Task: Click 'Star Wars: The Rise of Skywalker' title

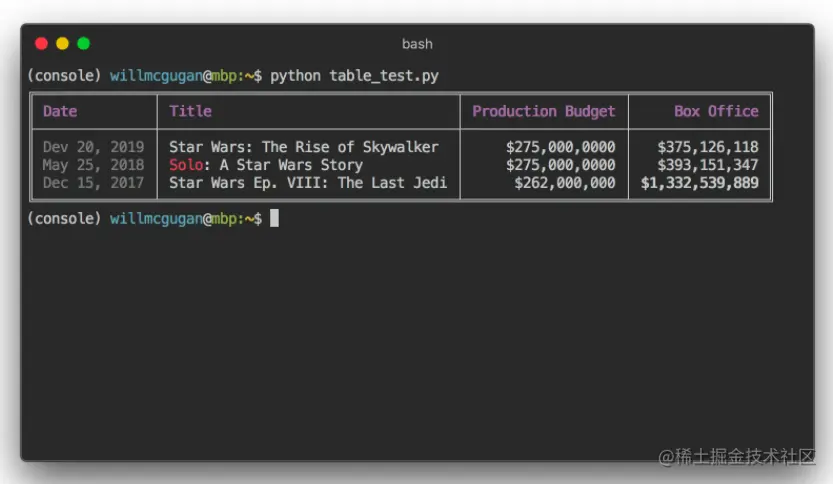Action: click(x=304, y=147)
